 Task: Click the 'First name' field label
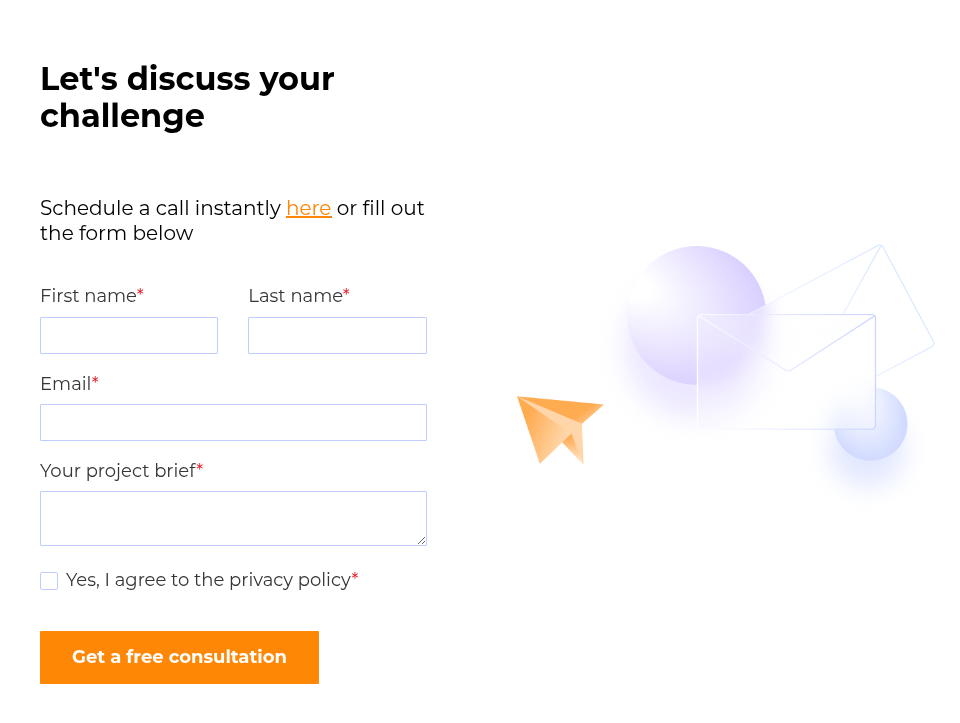(88, 296)
